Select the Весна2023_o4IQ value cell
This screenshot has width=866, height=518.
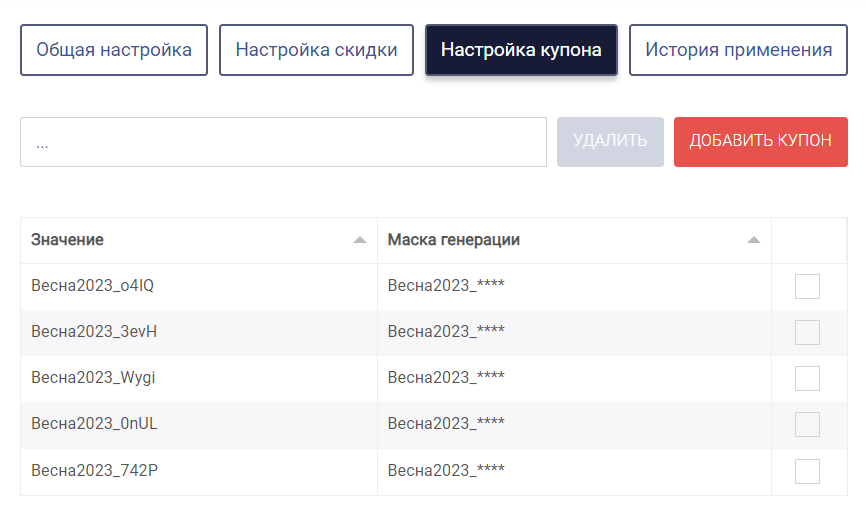point(92,286)
